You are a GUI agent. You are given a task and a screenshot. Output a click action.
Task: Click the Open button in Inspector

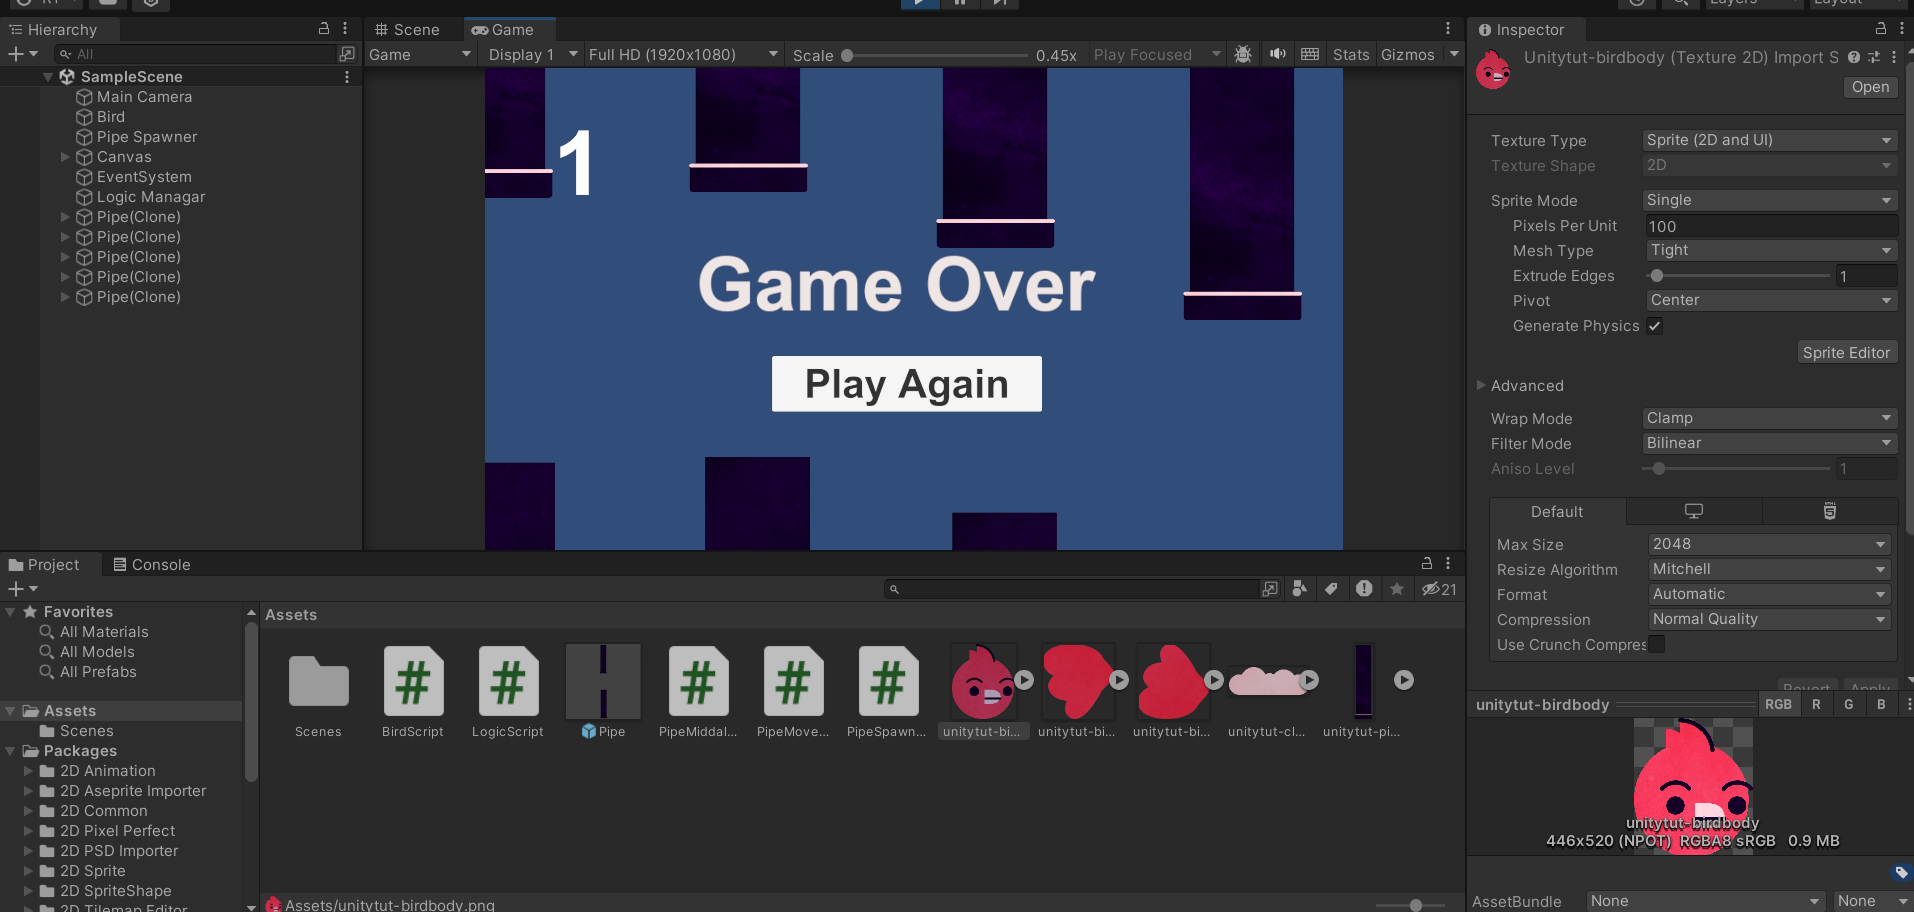click(x=1870, y=87)
